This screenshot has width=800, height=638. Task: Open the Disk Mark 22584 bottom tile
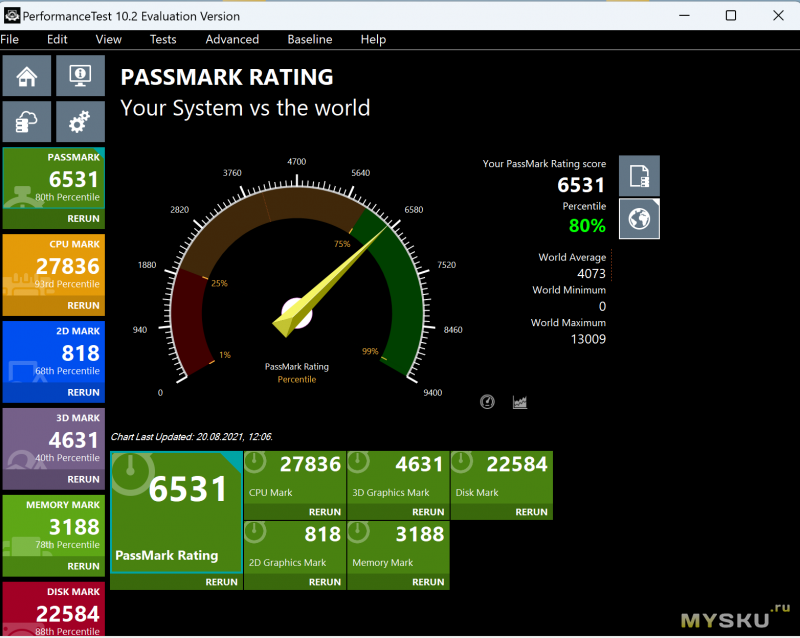coord(502,478)
